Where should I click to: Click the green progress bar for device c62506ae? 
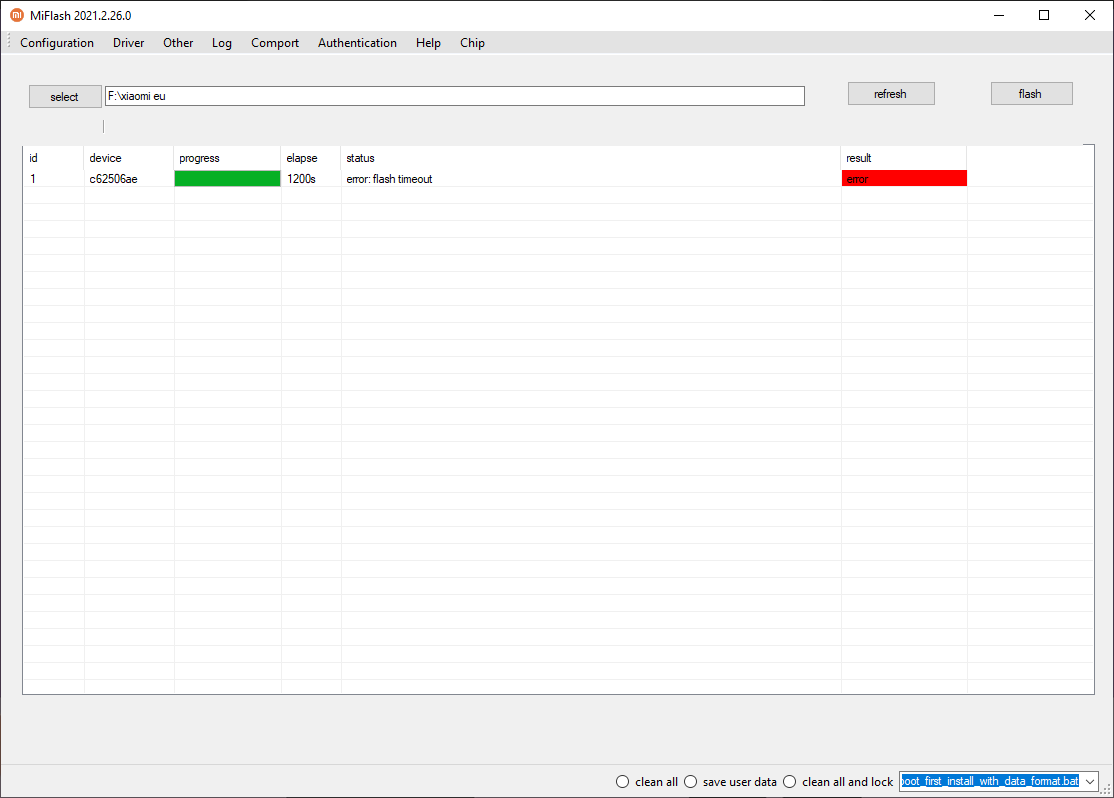click(227, 179)
